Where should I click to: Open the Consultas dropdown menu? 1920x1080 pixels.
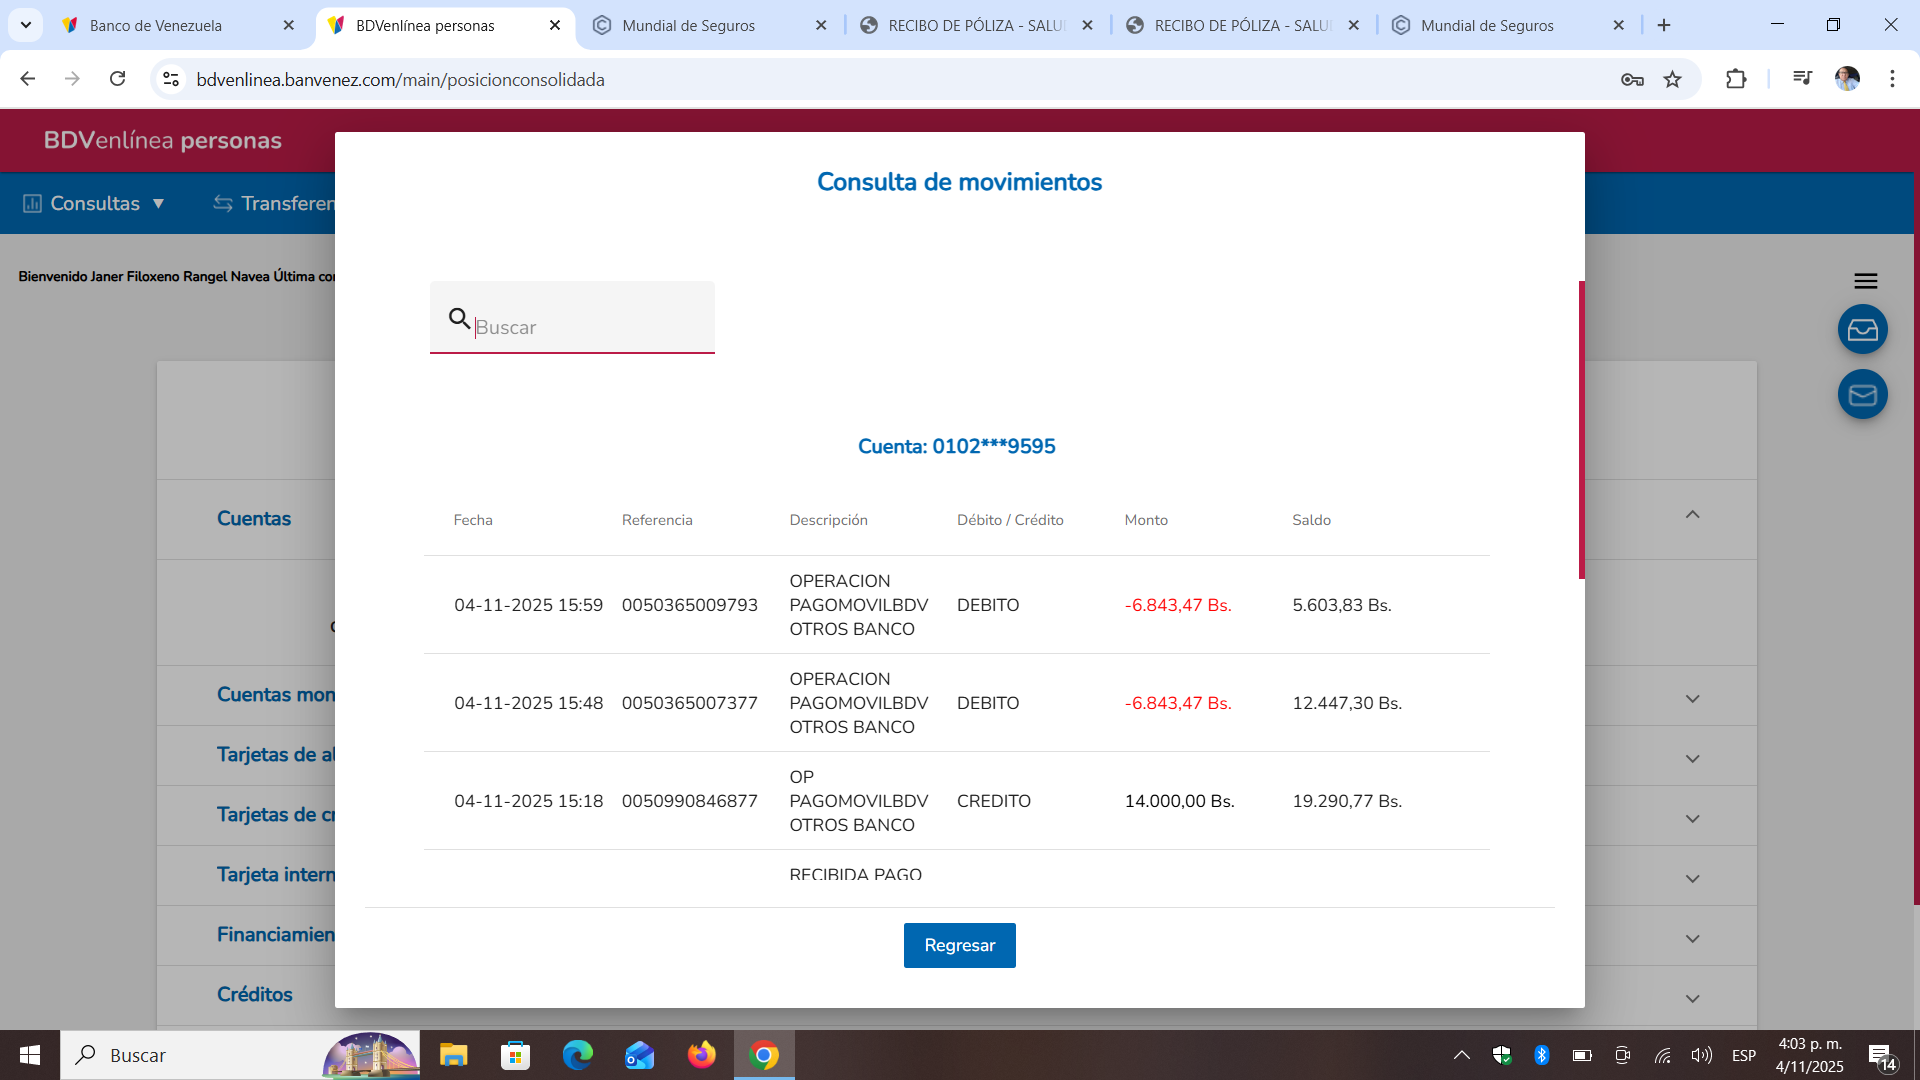[x=95, y=204]
